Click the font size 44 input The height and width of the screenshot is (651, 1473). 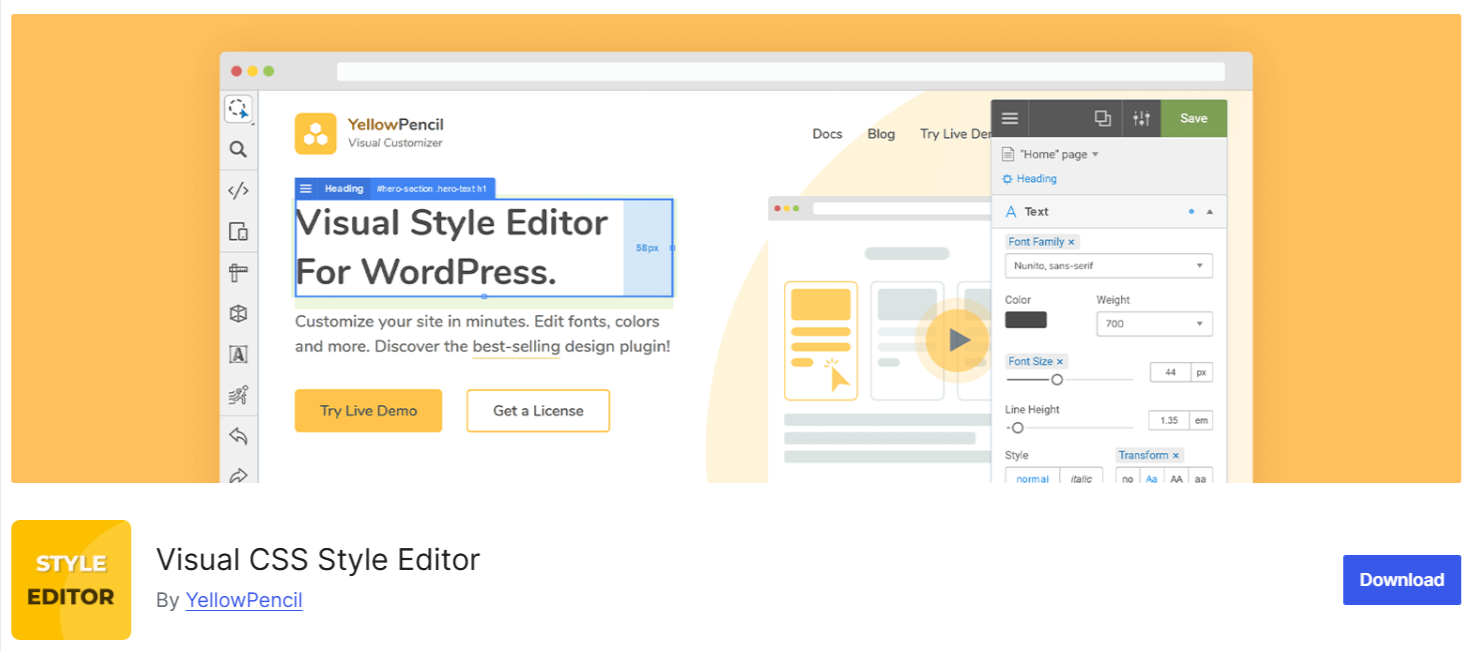click(x=1170, y=372)
